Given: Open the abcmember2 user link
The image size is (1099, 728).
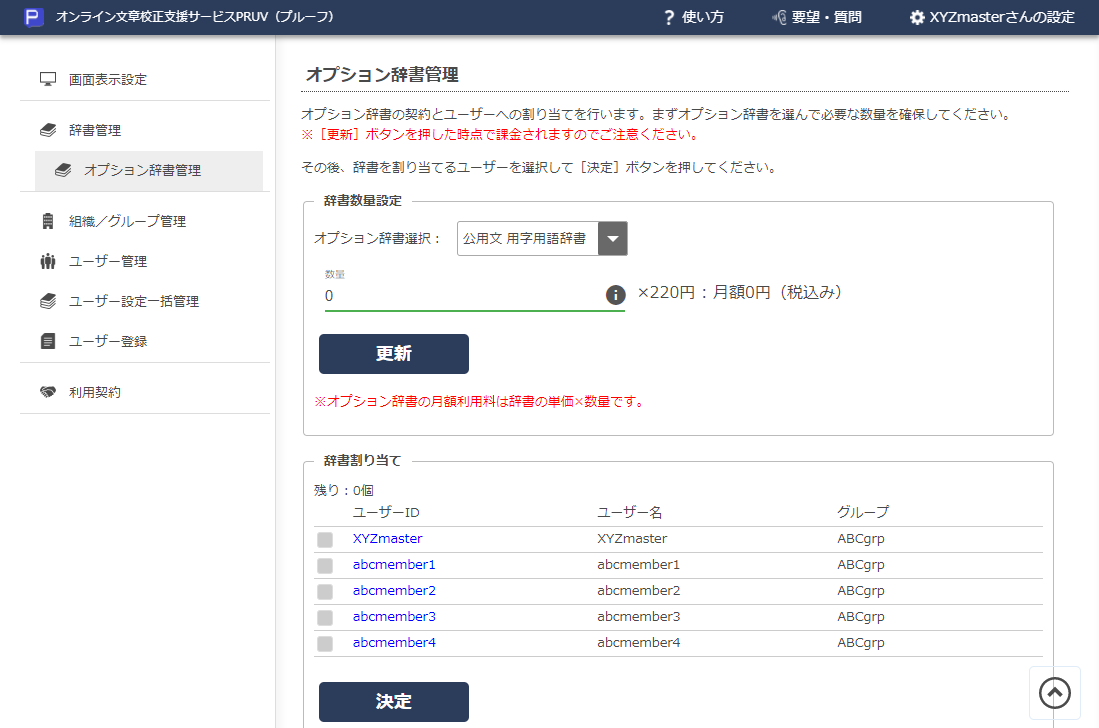Looking at the screenshot, I should coord(393,590).
